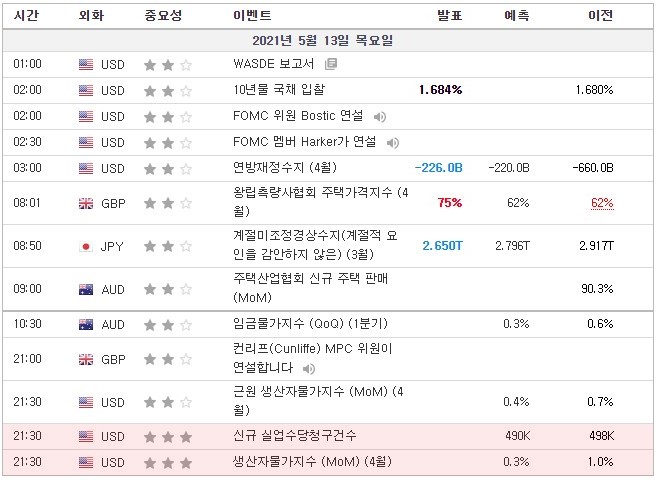
Task: Click the 발표 column header
Action: [449, 16]
